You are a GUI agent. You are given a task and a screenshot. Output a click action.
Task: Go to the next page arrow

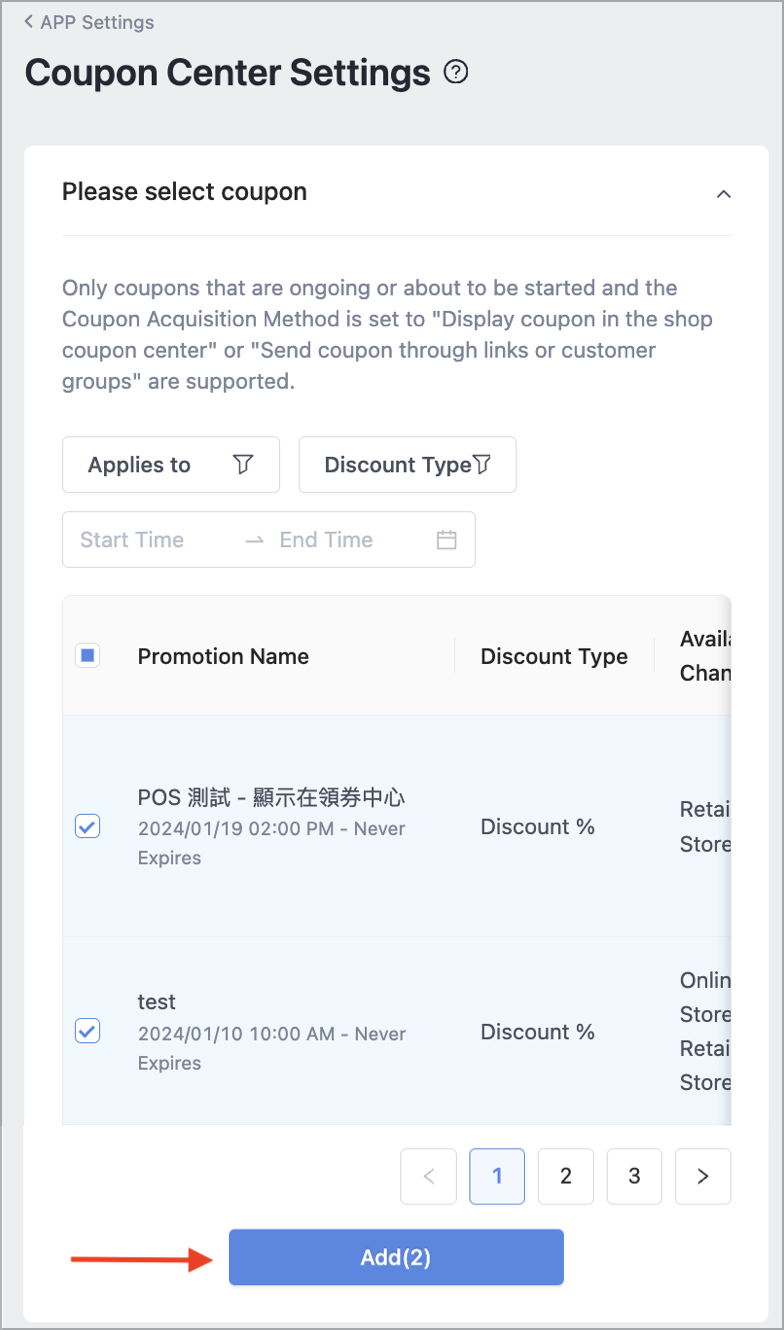point(703,1176)
